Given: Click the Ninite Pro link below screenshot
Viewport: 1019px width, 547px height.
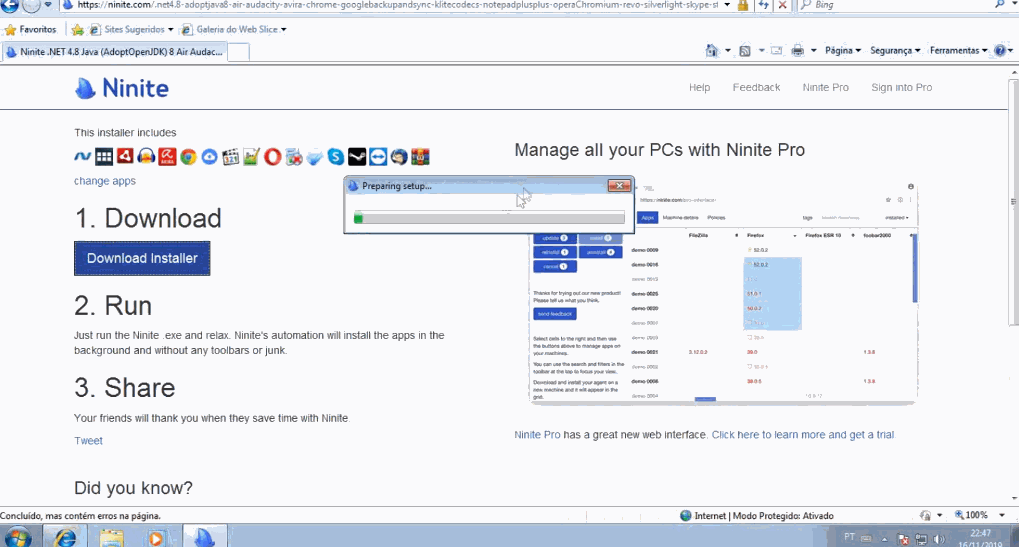Looking at the screenshot, I should point(537,435).
